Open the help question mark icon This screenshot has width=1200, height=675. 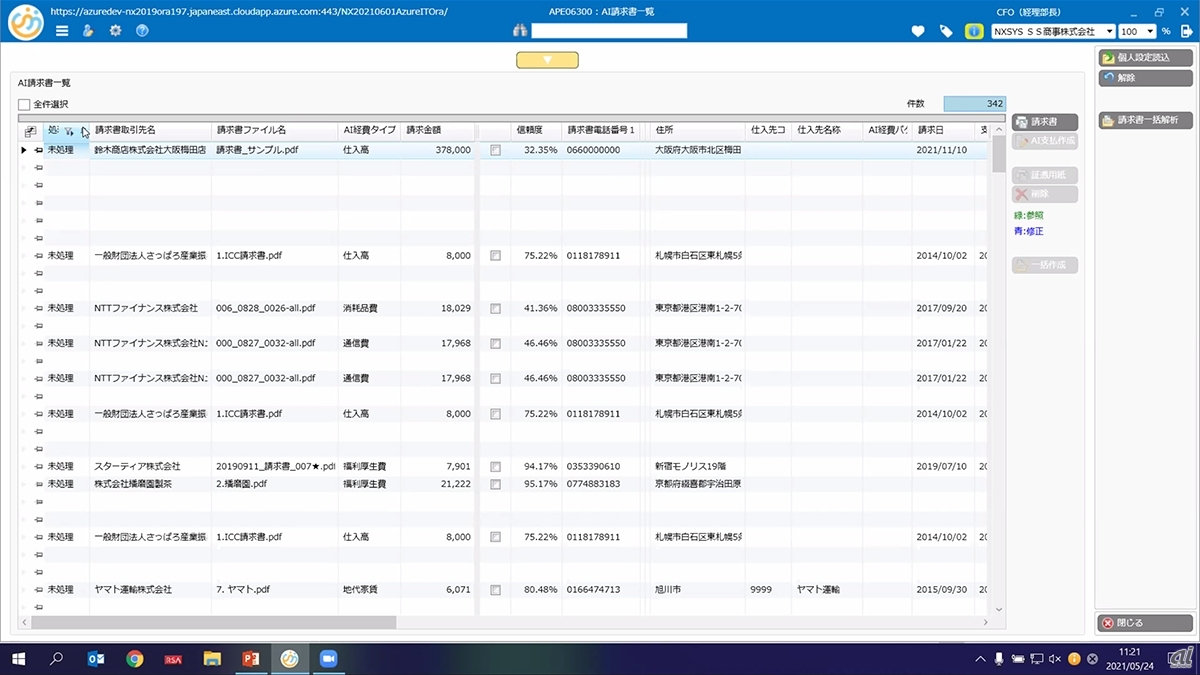(142, 31)
